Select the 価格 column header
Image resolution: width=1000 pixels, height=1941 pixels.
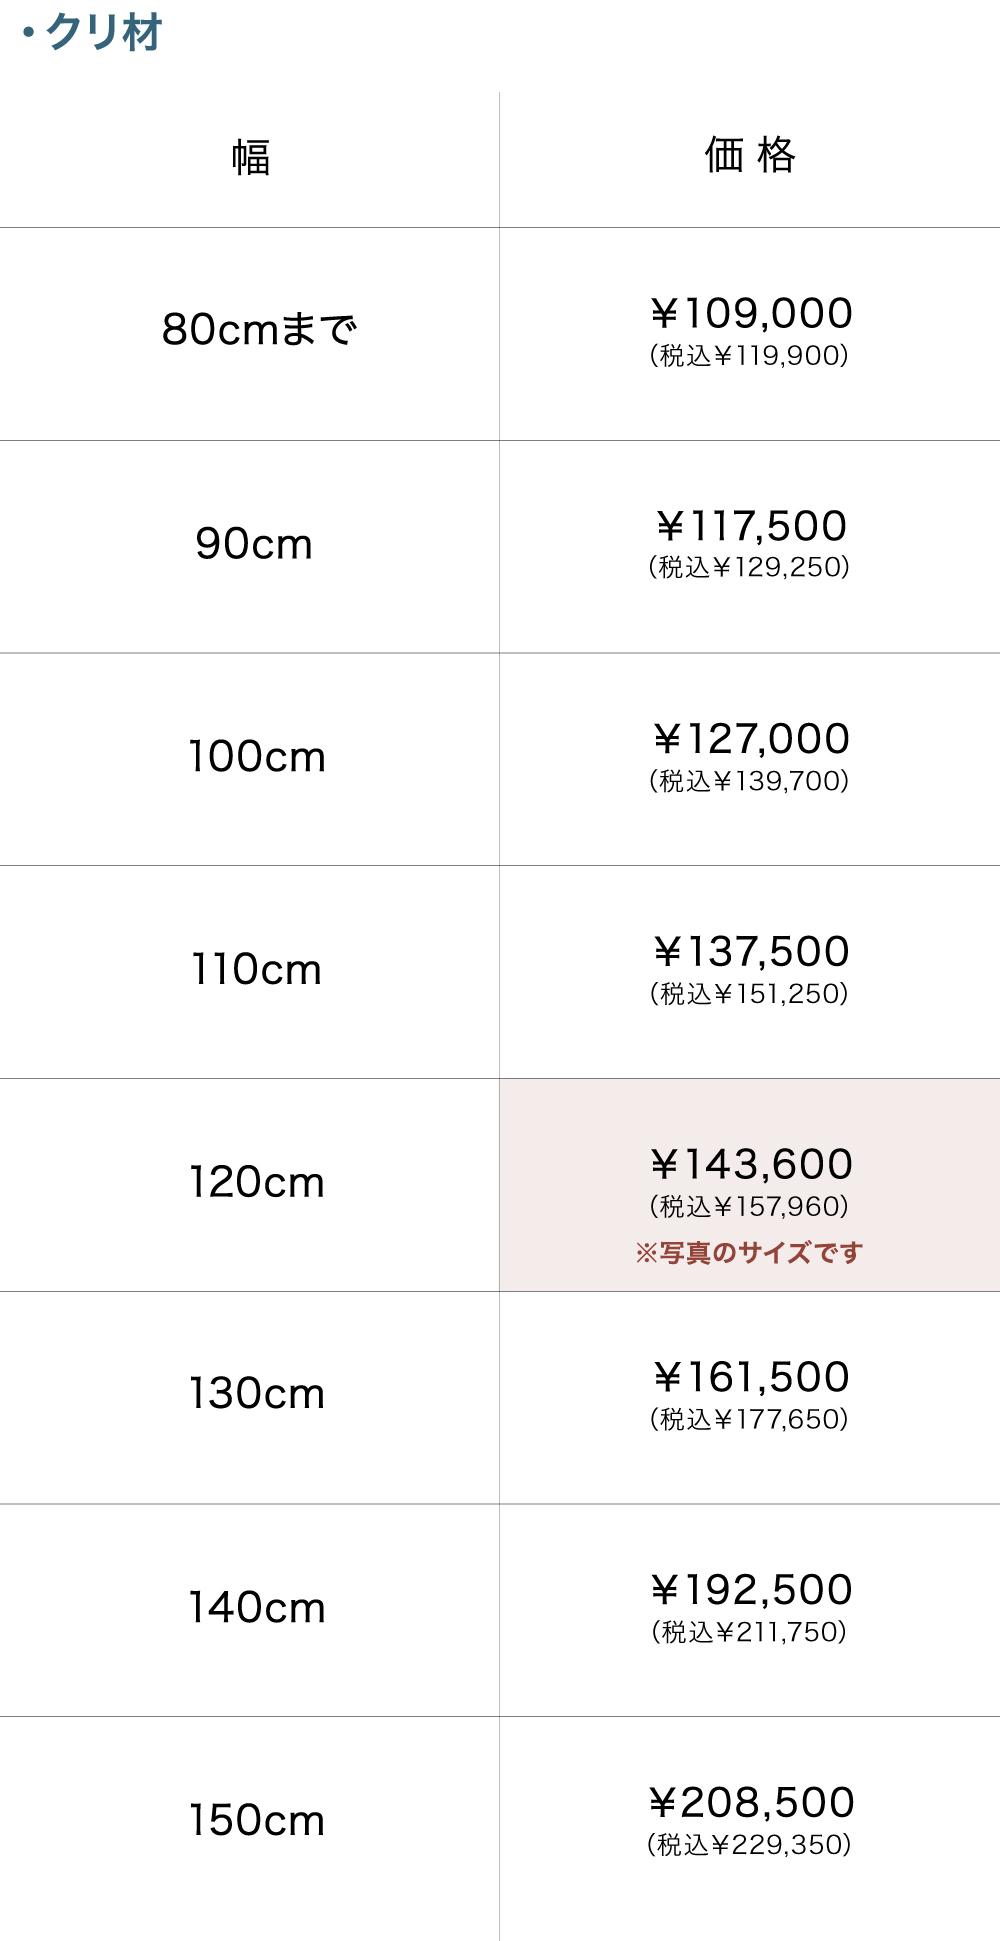(x=750, y=156)
